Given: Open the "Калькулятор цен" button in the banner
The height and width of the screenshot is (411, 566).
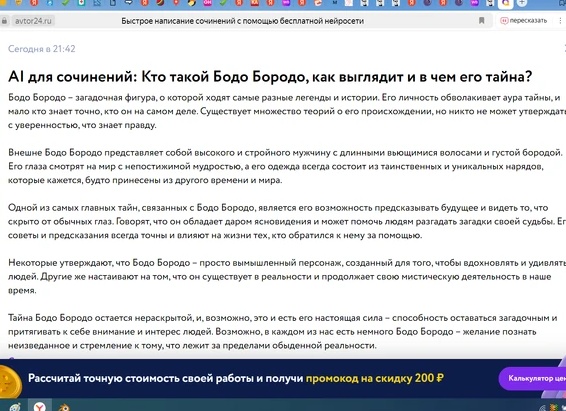Looking at the screenshot, I should pos(532,378).
